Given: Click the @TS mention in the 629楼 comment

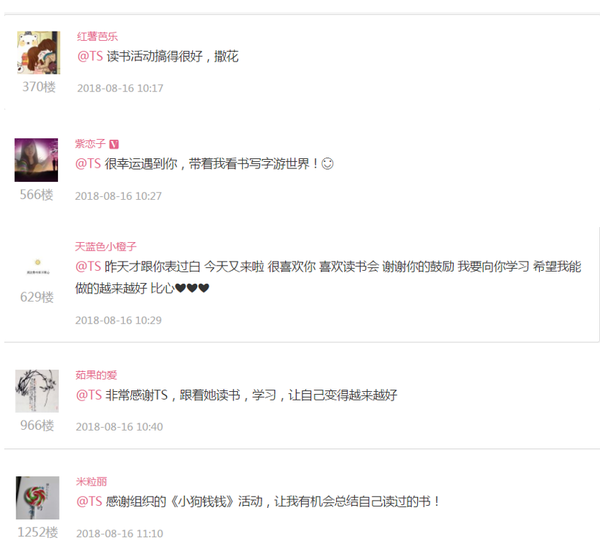Looking at the screenshot, I should (x=88, y=266).
